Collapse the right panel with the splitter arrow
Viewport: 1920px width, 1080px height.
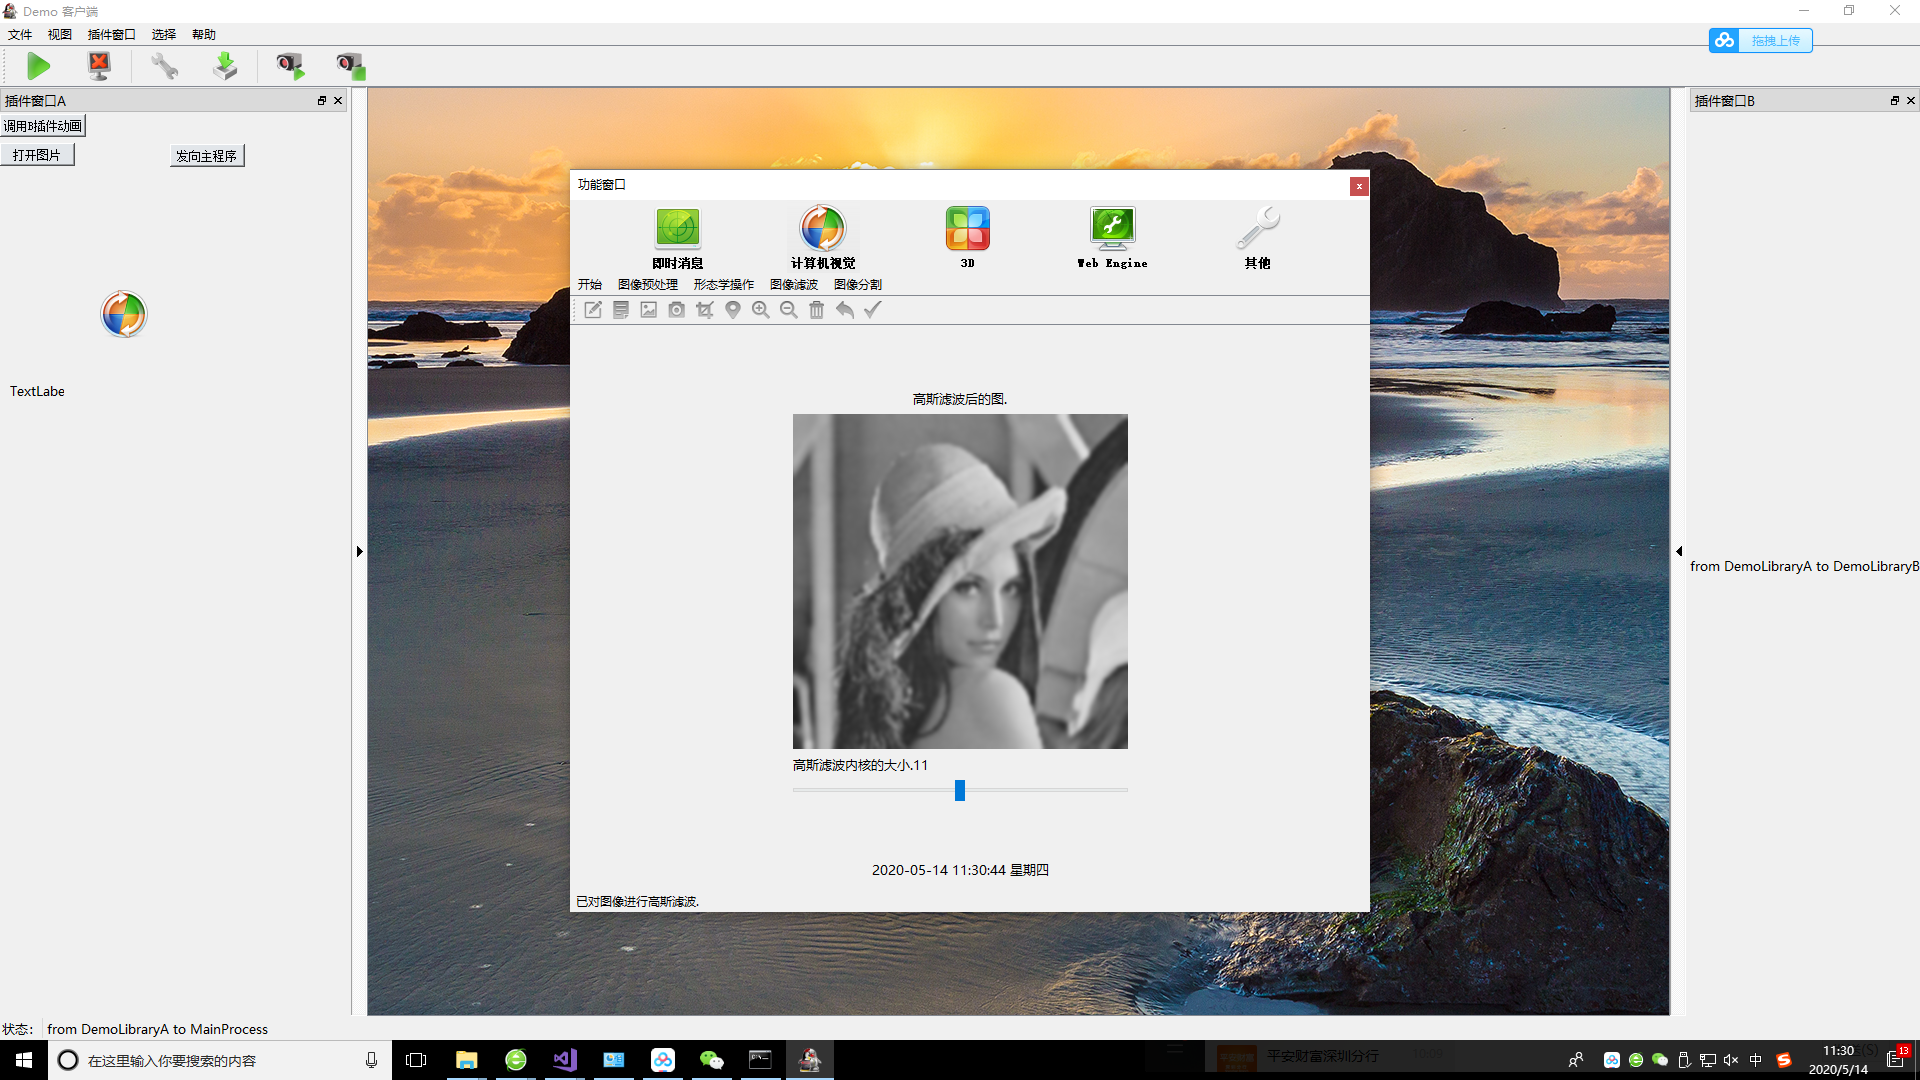pyautogui.click(x=1679, y=551)
